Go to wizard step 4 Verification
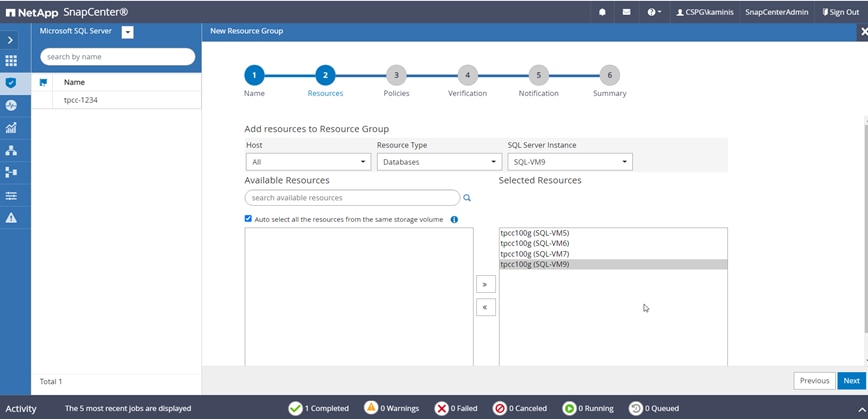 coord(467,75)
